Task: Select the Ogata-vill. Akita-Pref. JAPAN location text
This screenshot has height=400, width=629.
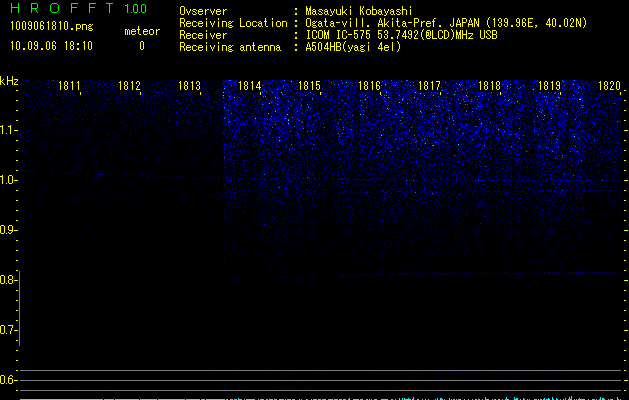Action: [x=446, y=23]
